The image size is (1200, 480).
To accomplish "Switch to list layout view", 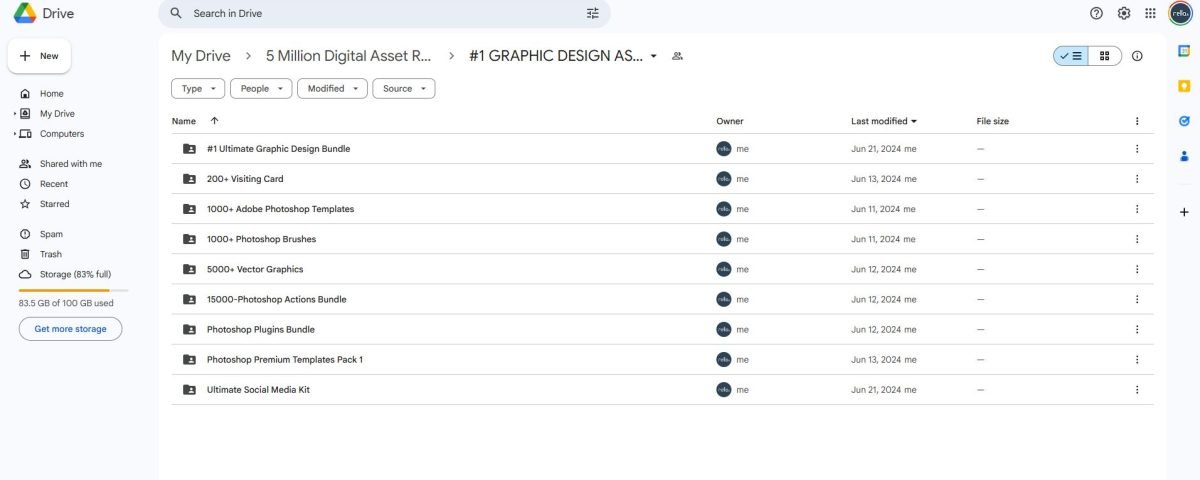I will pyautogui.click(x=1071, y=56).
